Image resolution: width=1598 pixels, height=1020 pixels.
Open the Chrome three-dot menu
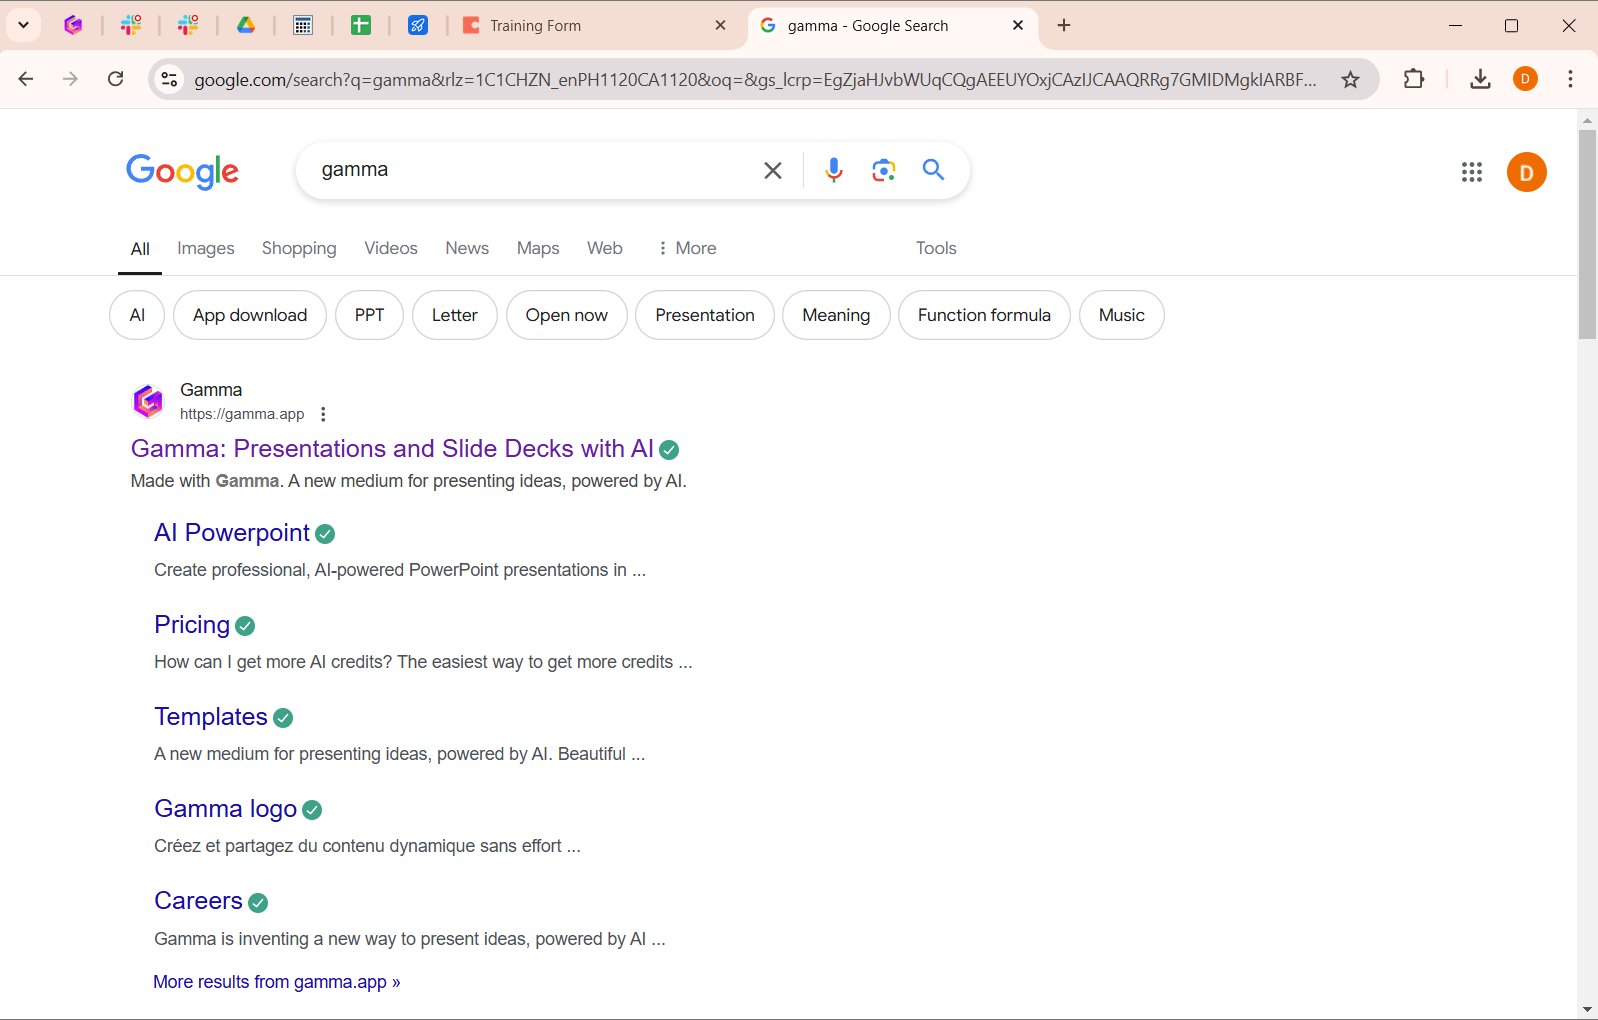tap(1570, 79)
